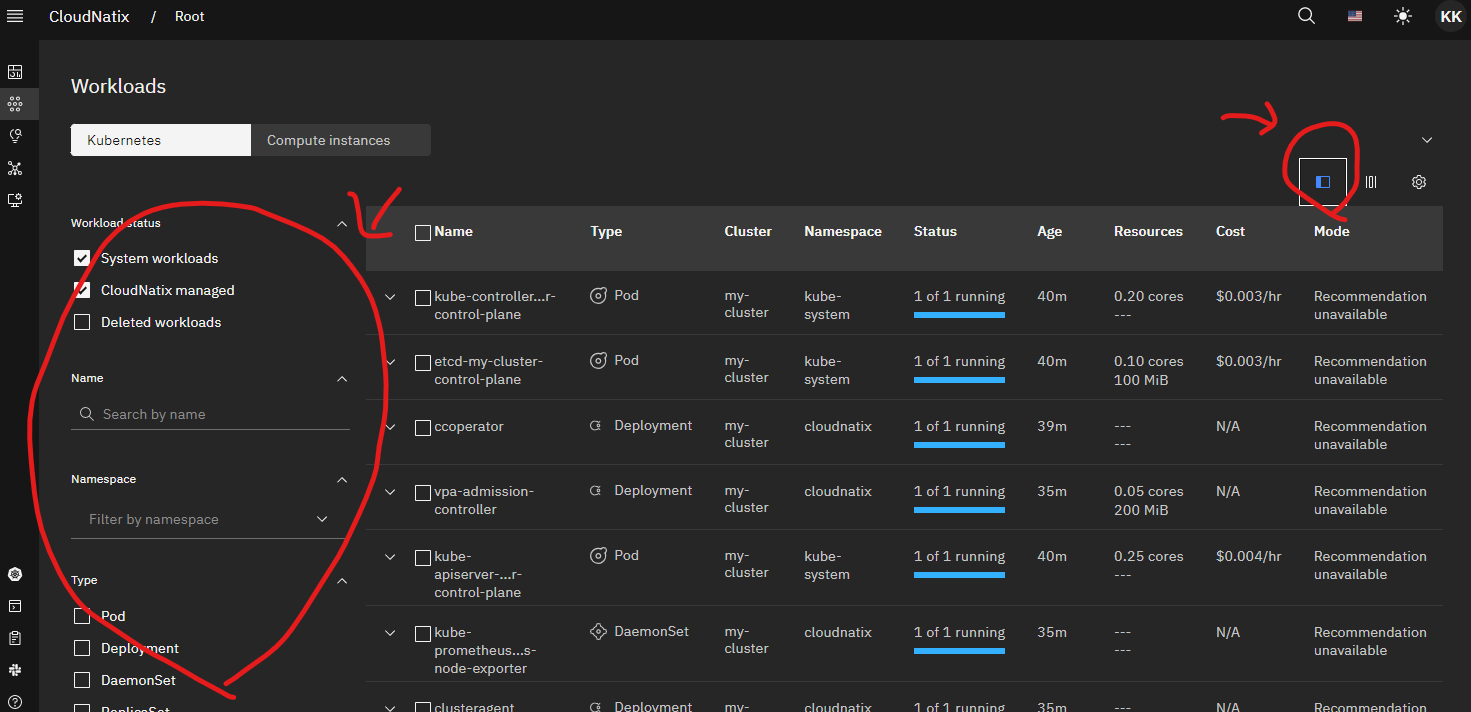Toggle light/dark theme sun icon
Viewport: 1471px width, 712px height.
point(1403,16)
